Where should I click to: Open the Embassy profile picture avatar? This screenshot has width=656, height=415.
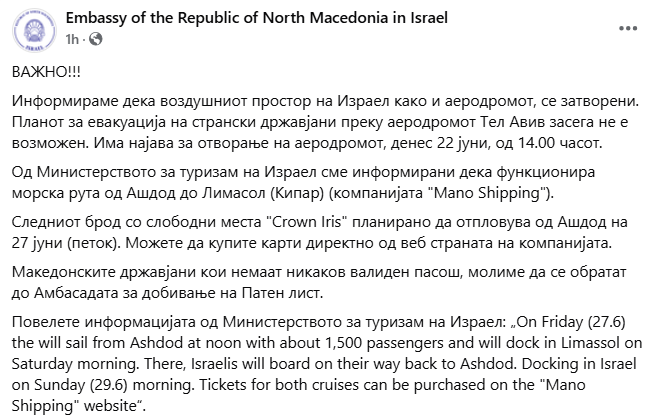[34, 30]
